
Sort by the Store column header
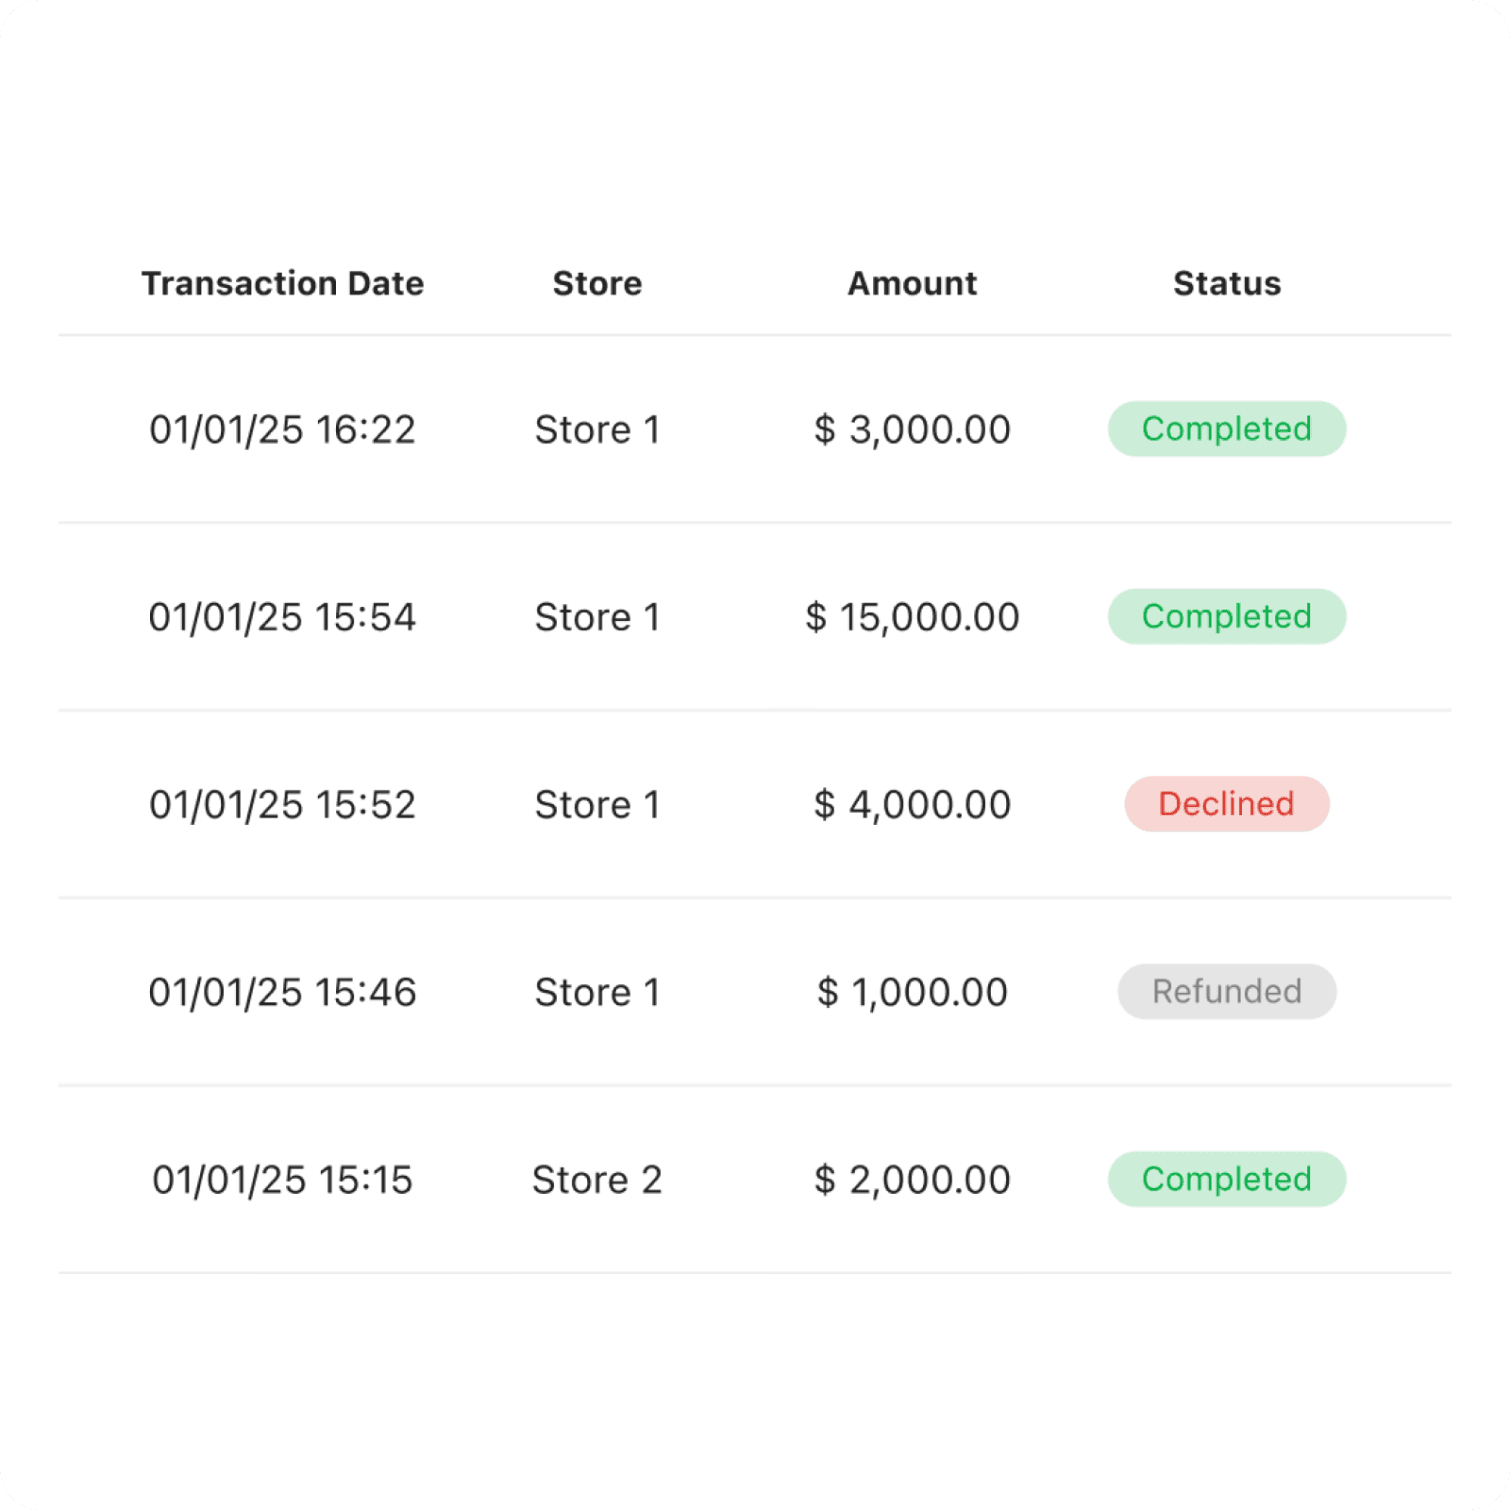(597, 283)
